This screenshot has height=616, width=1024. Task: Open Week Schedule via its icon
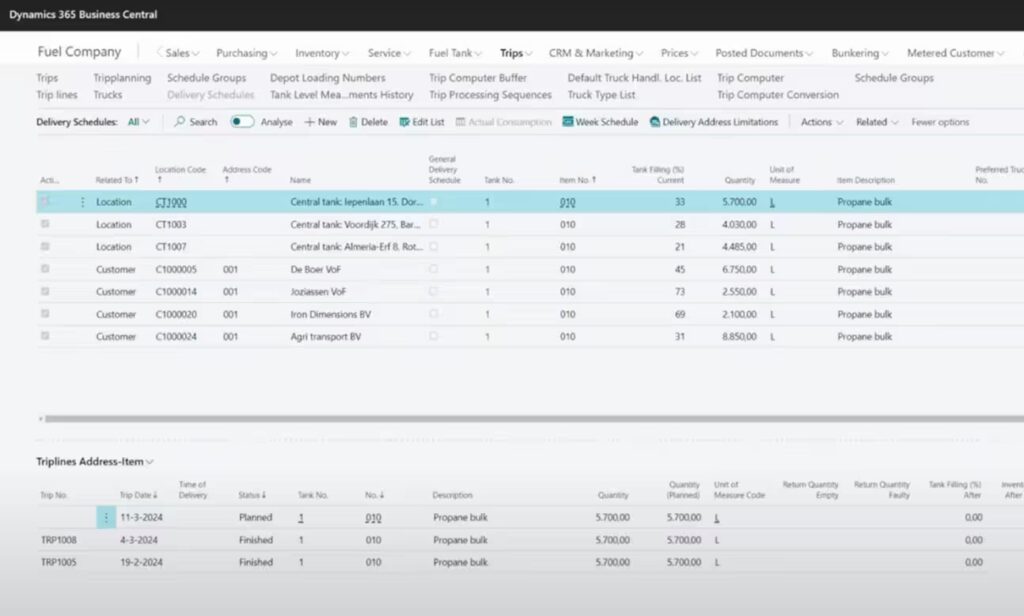pos(567,122)
